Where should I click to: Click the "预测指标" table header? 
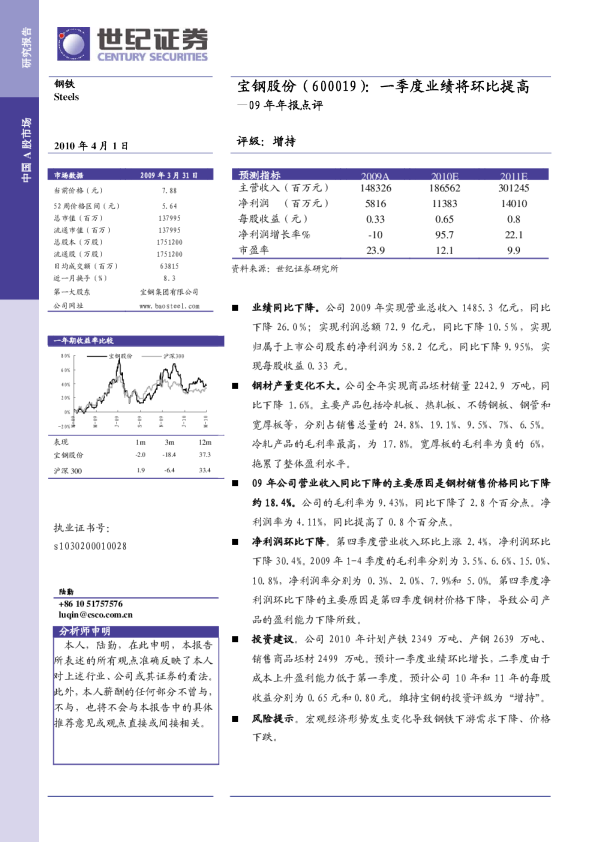click(x=259, y=175)
